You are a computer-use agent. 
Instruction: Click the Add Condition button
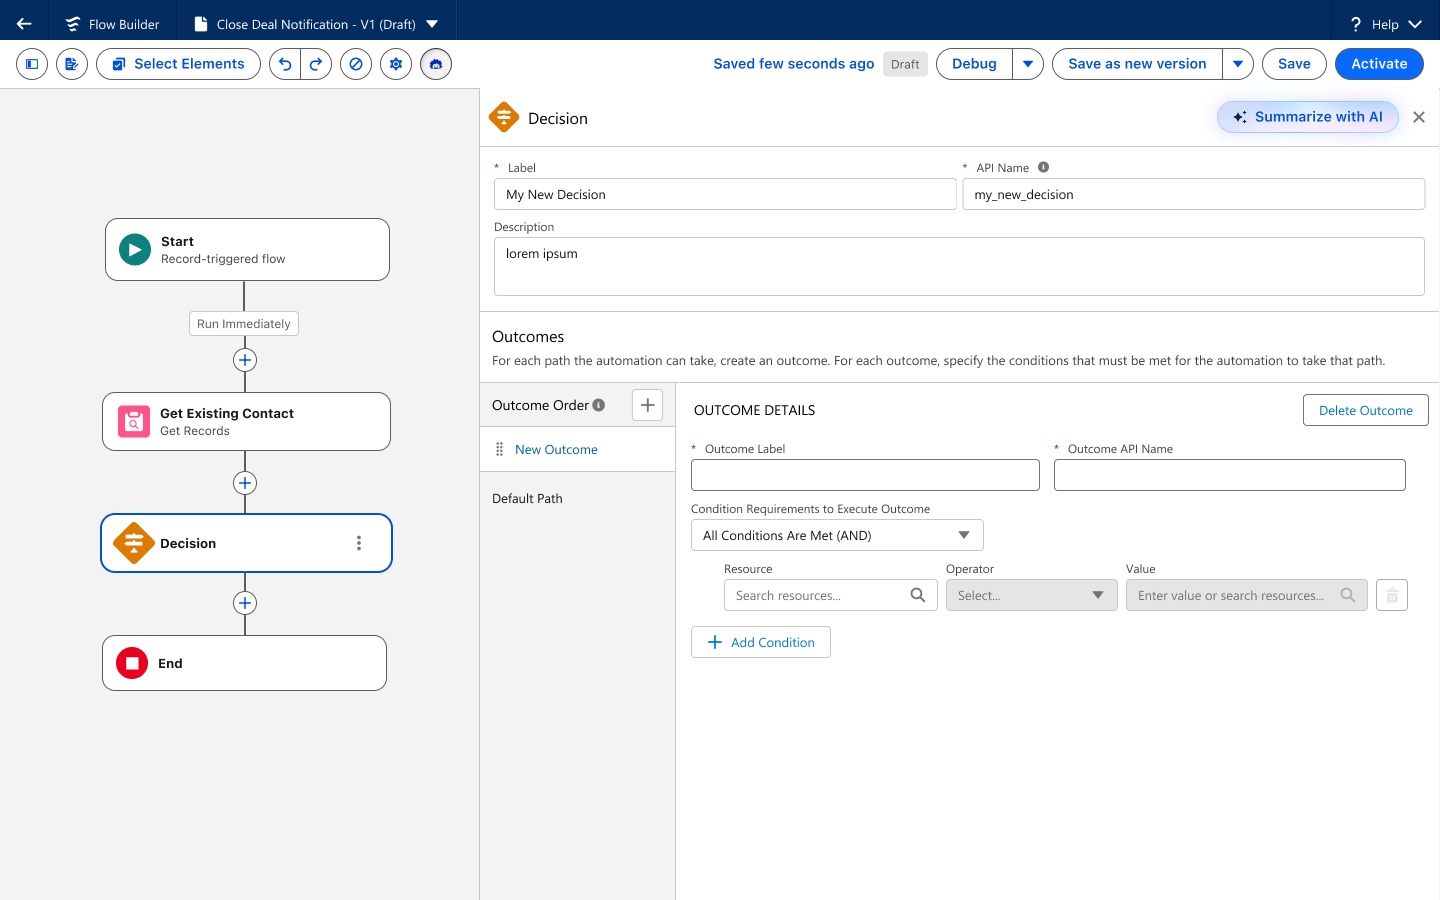pyautogui.click(x=761, y=642)
